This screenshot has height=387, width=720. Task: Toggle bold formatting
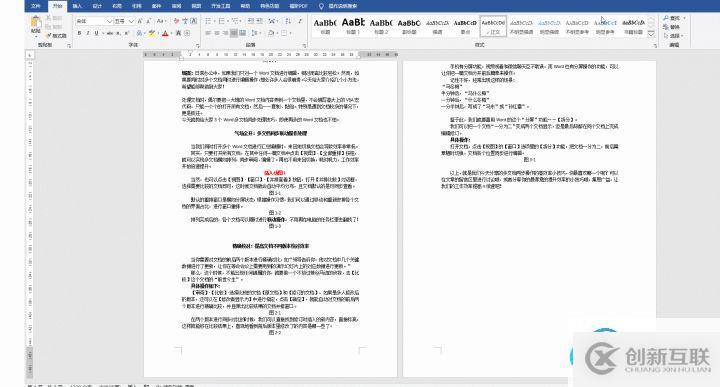point(79,34)
